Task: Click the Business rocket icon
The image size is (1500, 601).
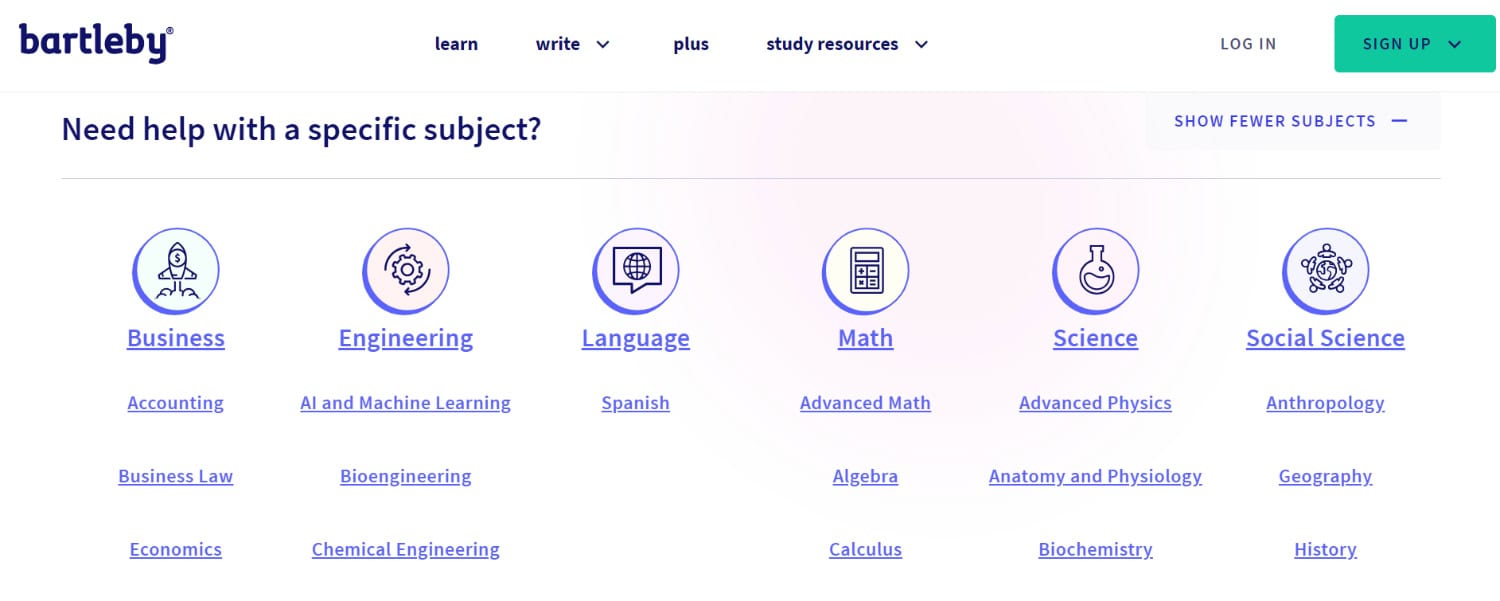Action: [176, 271]
